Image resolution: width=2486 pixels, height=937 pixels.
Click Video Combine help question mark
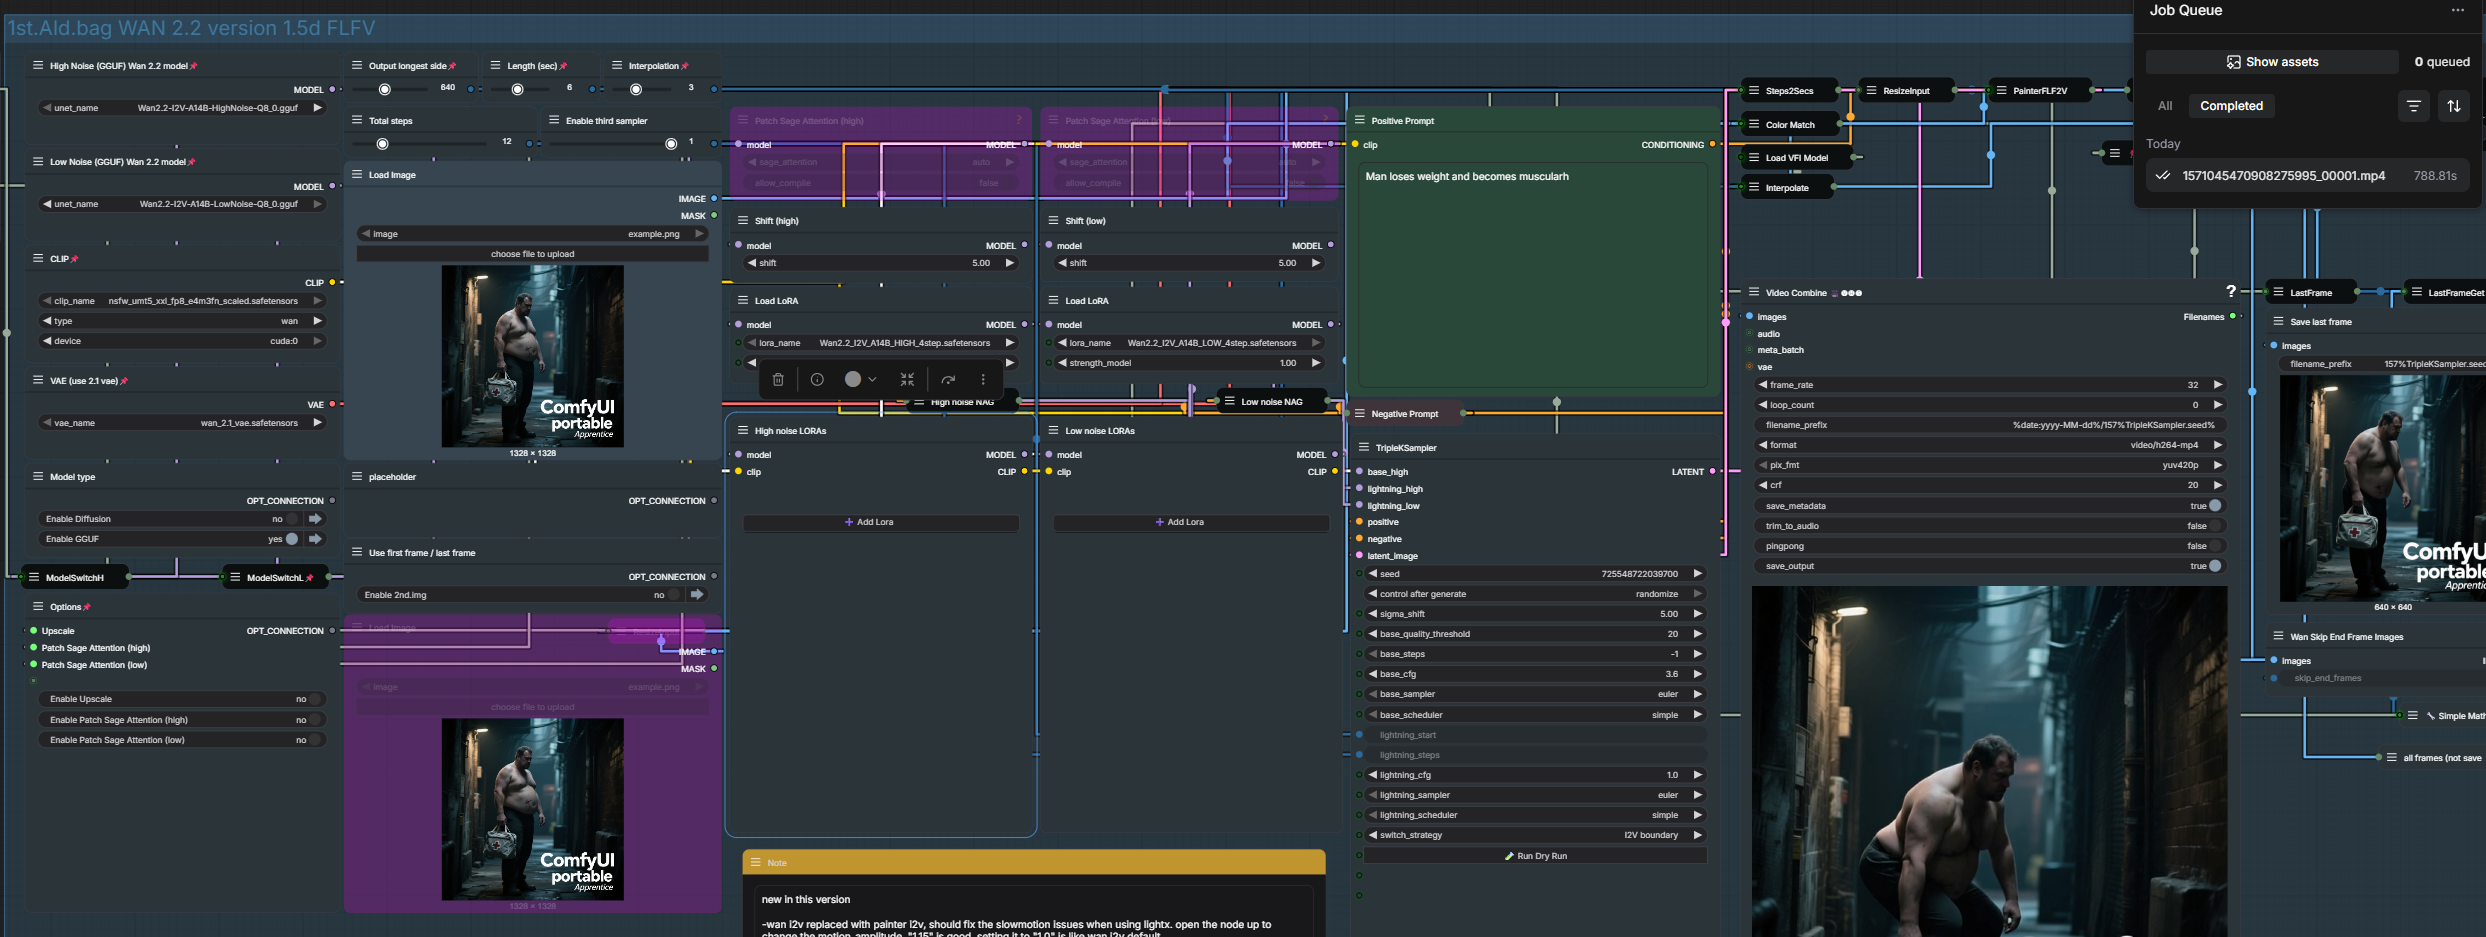2230,292
